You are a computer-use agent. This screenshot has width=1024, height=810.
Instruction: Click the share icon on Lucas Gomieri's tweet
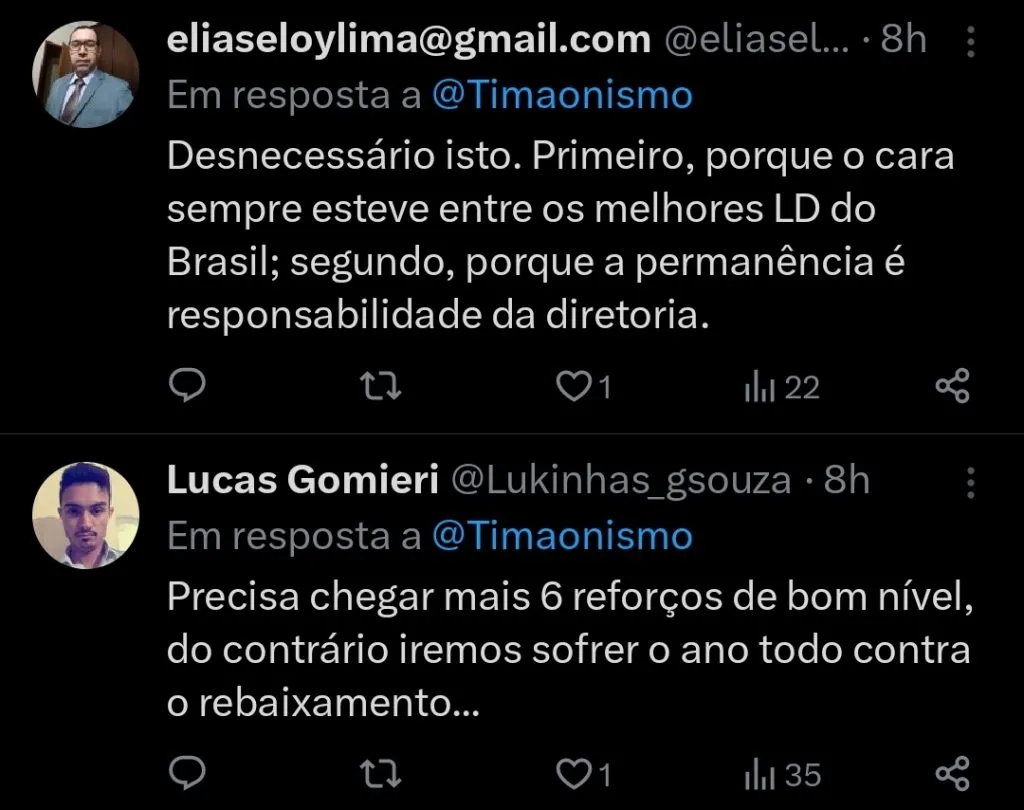tap(952, 772)
